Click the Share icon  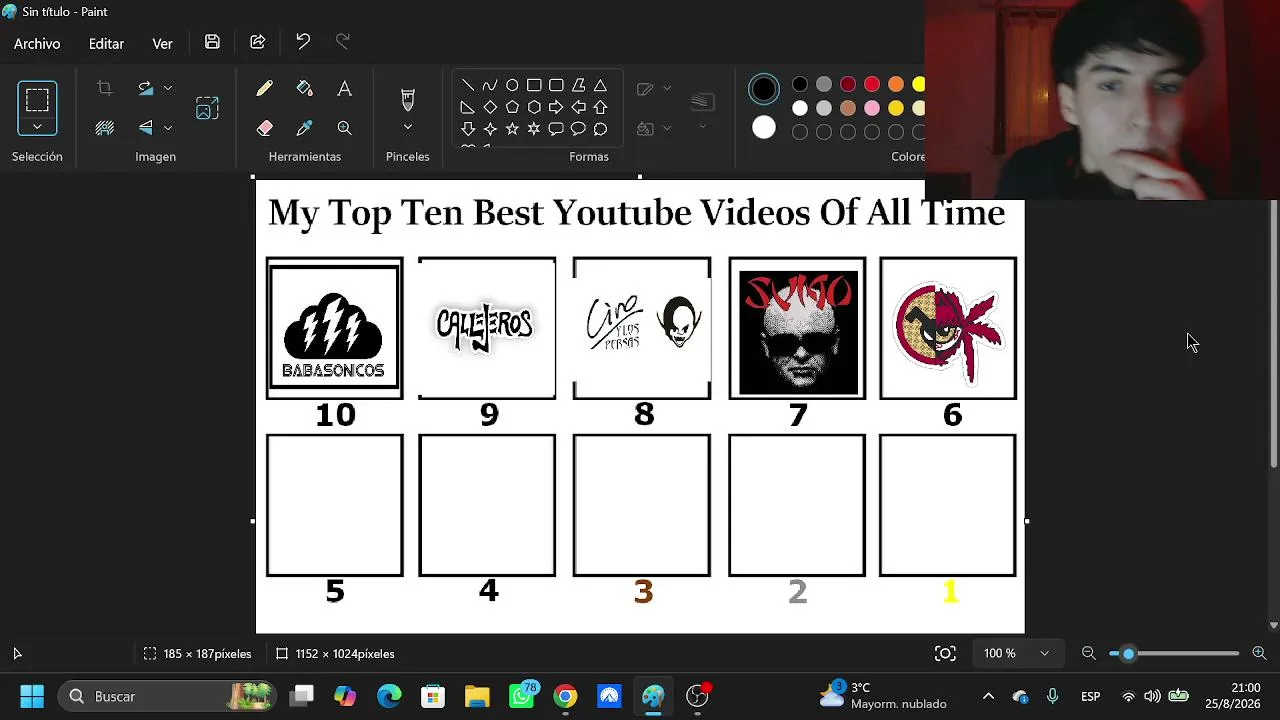(x=257, y=42)
